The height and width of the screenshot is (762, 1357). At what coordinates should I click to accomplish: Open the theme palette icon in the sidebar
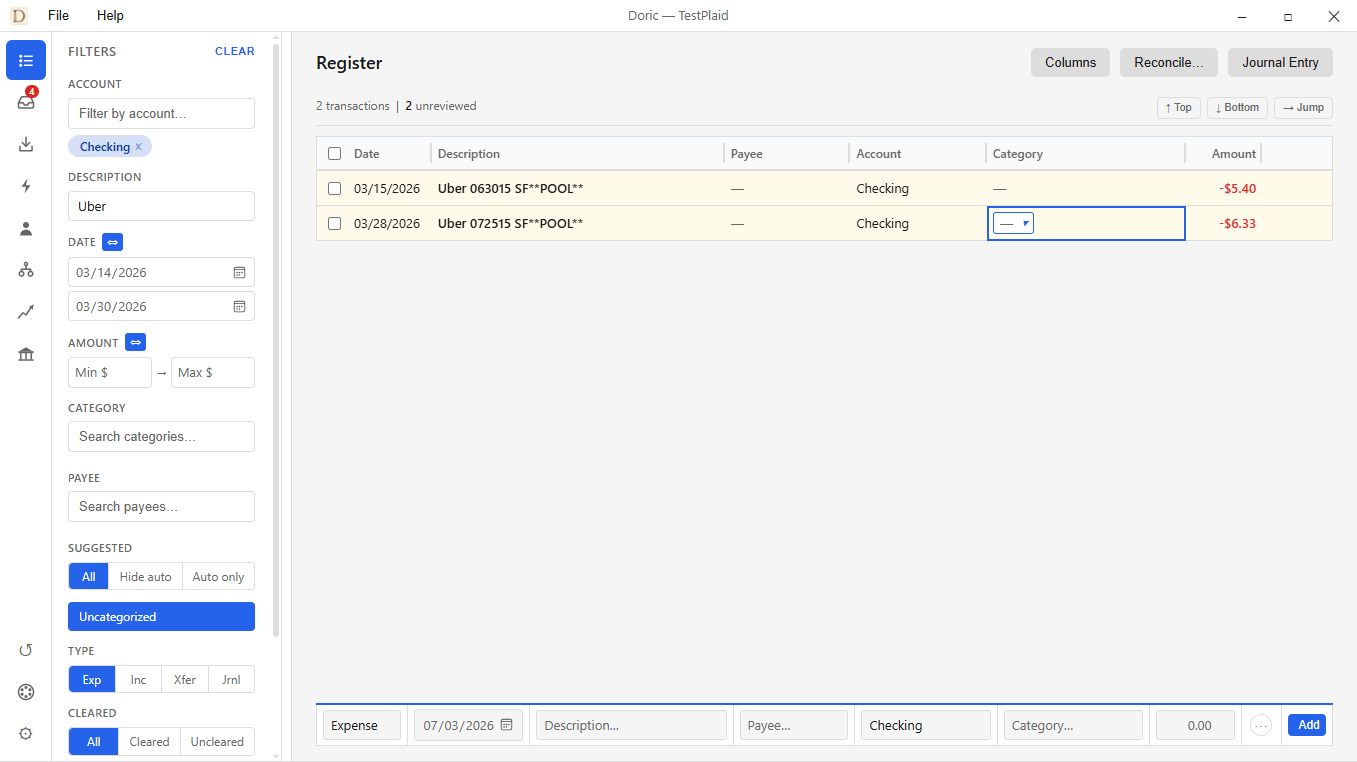pos(26,692)
